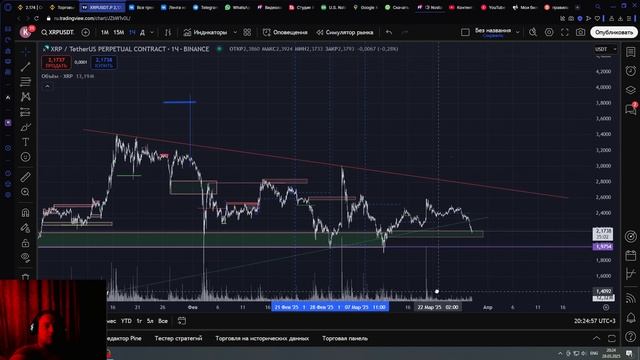The height and width of the screenshot is (360, 640).
Task: Open the chats panel with notification
Action: (x=631, y=109)
